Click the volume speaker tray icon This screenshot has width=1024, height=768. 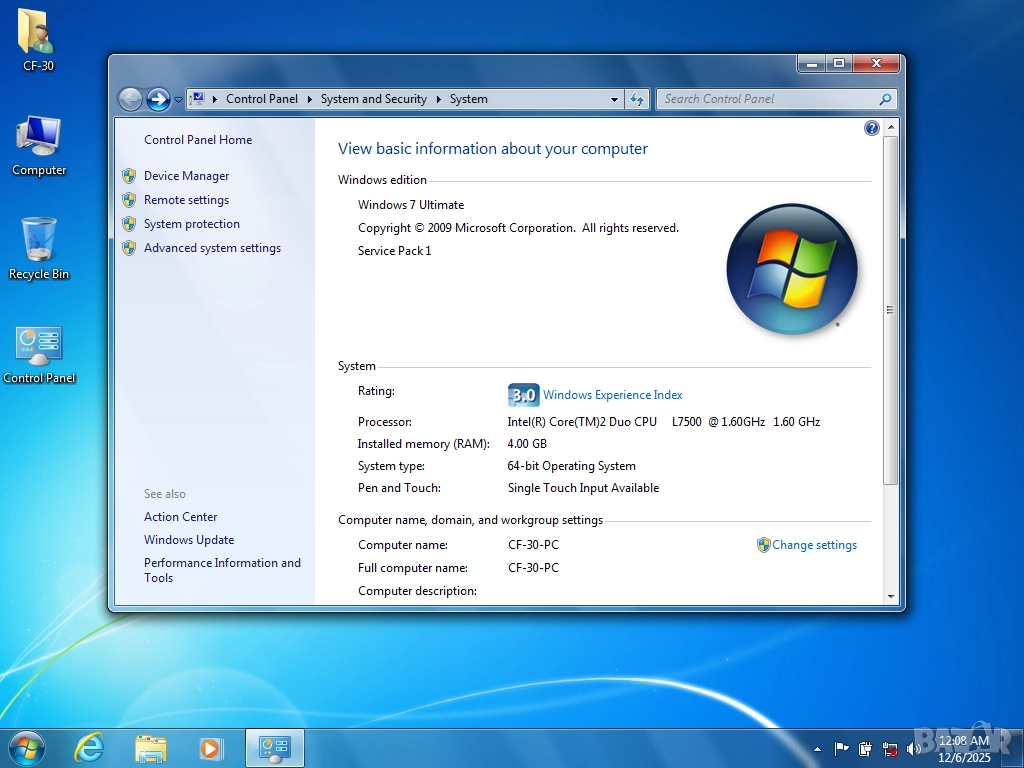click(x=913, y=748)
